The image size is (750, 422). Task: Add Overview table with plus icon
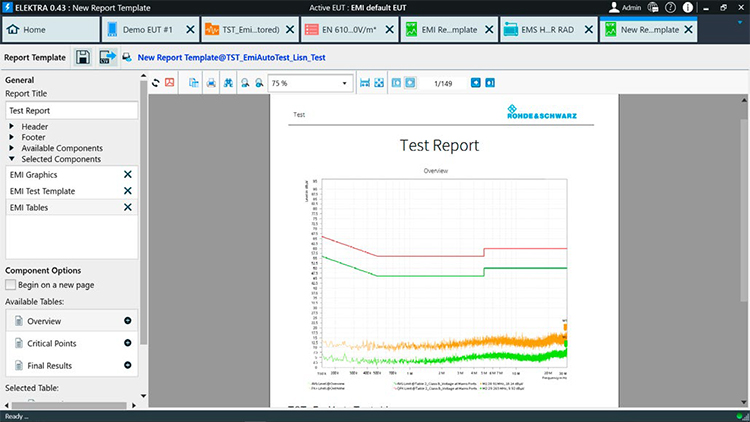tap(127, 321)
